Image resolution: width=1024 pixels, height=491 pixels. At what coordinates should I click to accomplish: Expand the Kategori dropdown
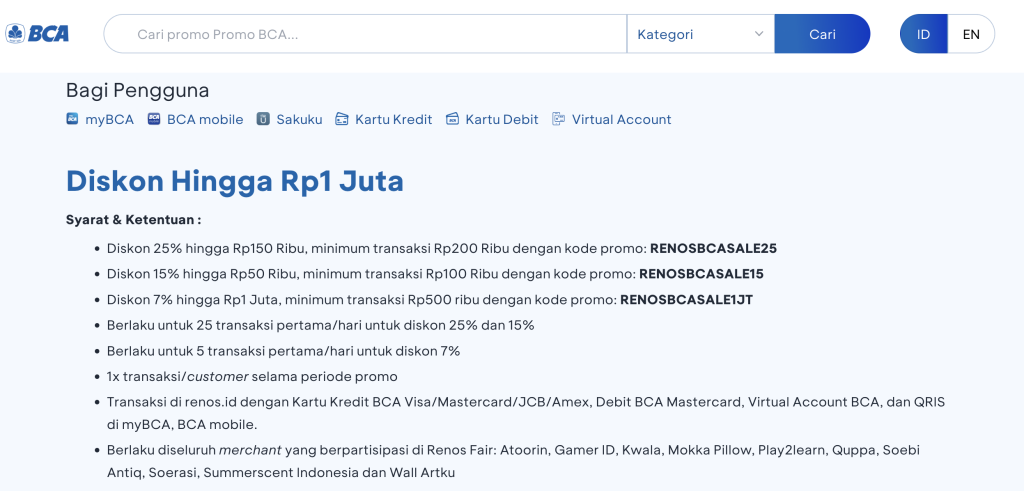[701, 34]
